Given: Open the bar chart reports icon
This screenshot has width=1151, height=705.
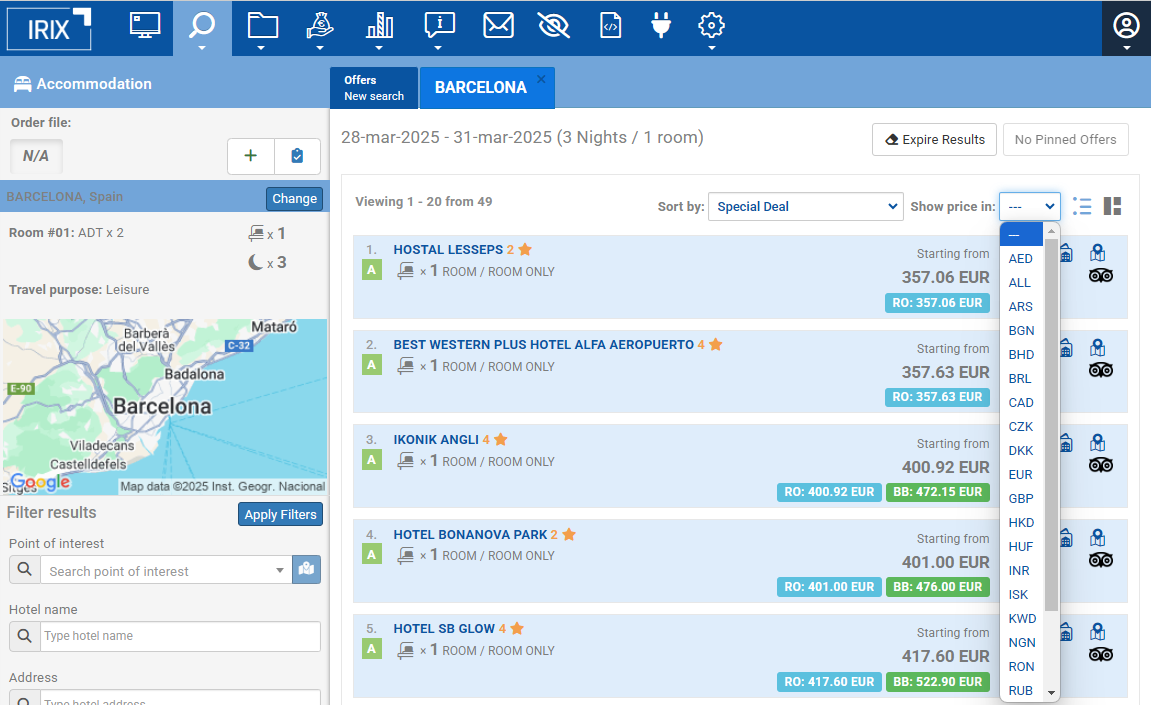Looking at the screenshot, I should 379,26.
